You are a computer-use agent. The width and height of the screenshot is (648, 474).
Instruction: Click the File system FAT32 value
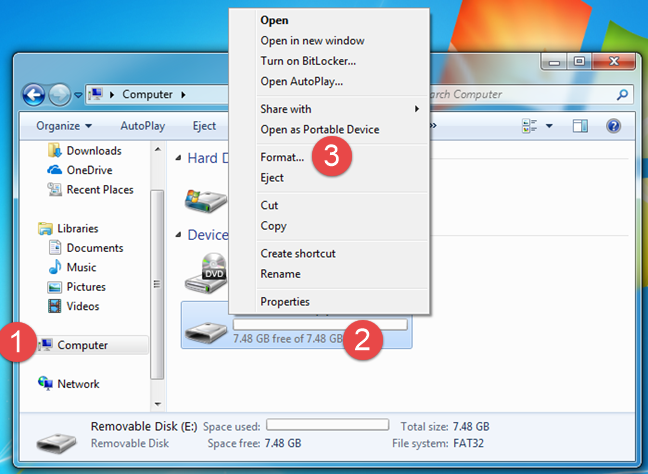click(x=468, y=443)
